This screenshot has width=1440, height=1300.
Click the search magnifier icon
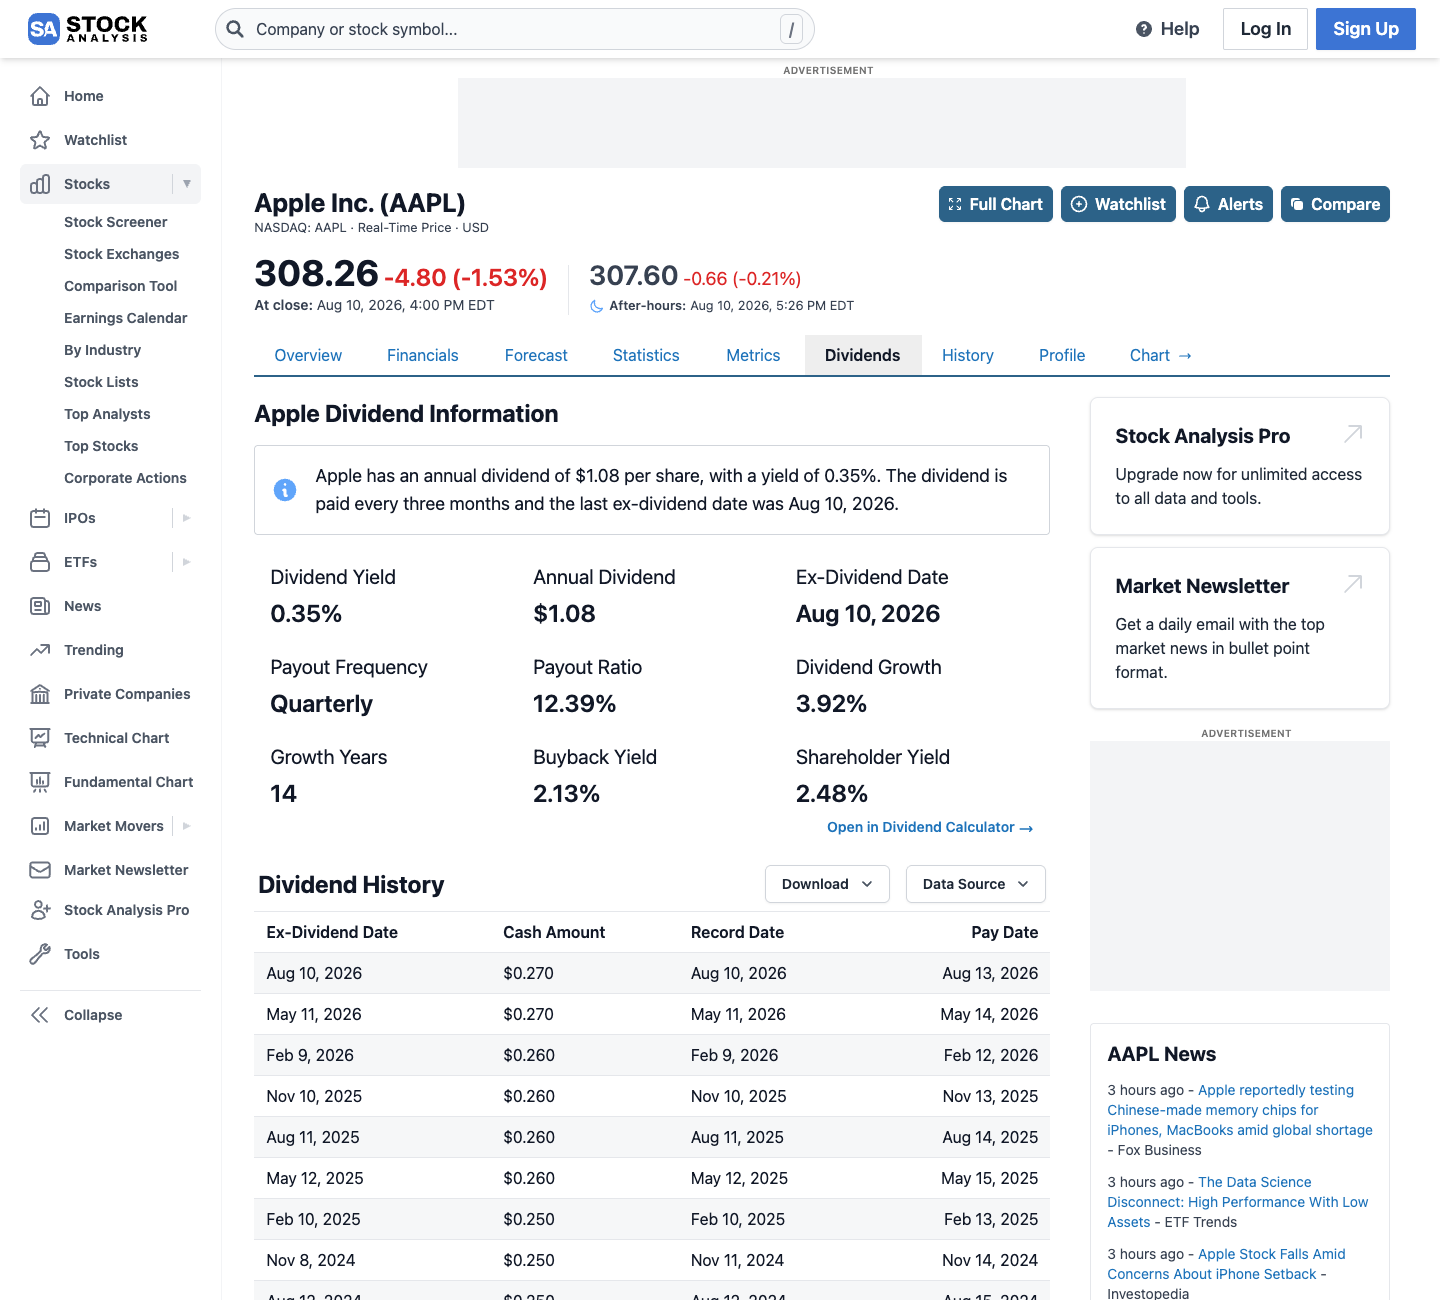coord(235,29)
